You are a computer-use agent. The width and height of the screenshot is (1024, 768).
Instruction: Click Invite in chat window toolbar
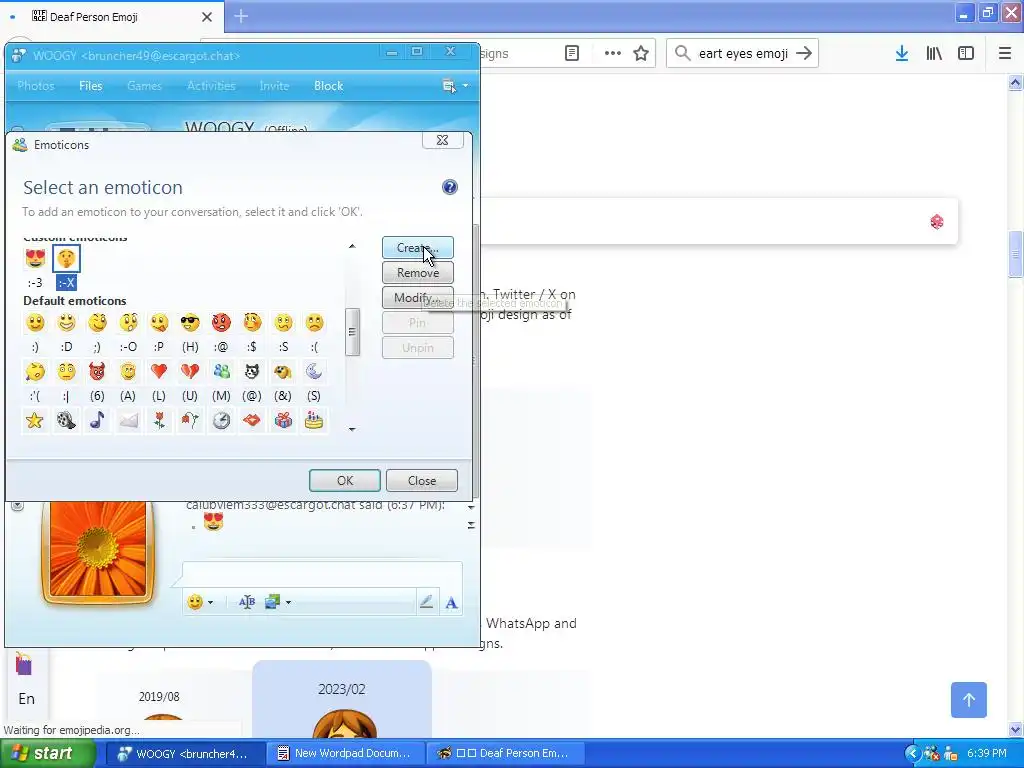[274, 86]
